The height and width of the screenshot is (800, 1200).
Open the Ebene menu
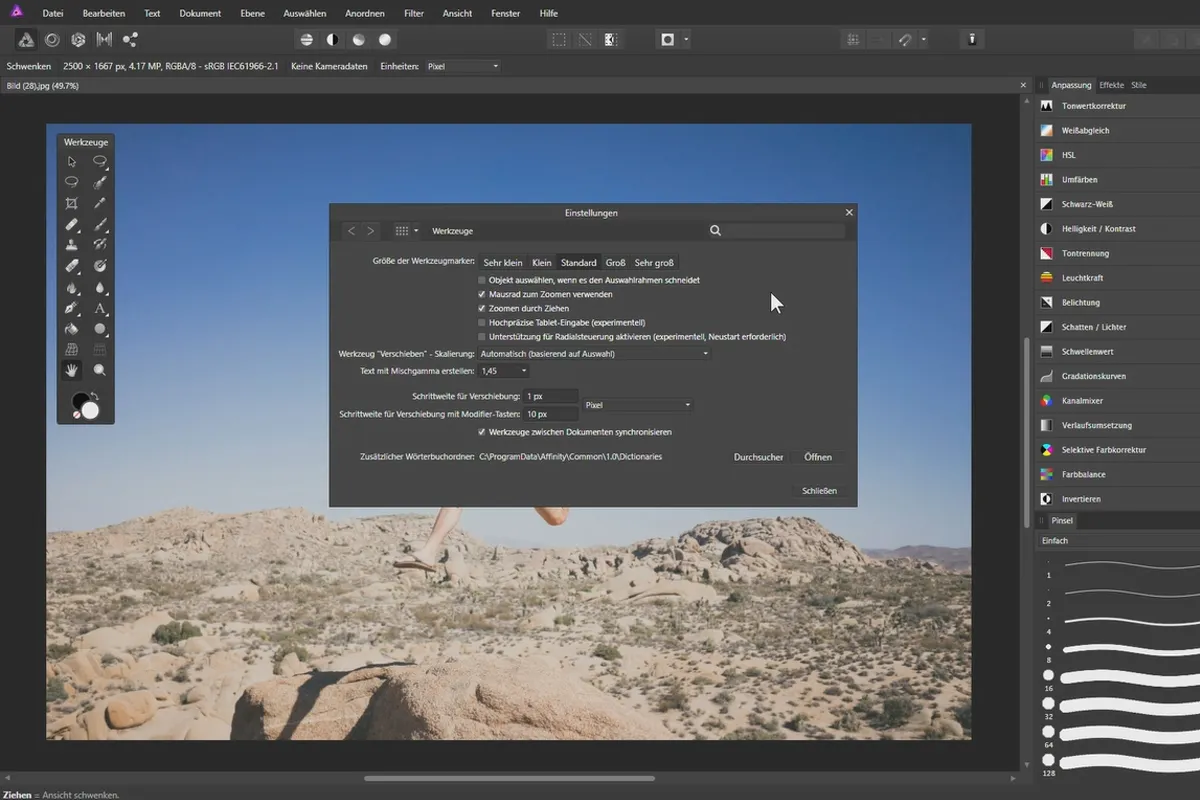(x=254, y=13)
